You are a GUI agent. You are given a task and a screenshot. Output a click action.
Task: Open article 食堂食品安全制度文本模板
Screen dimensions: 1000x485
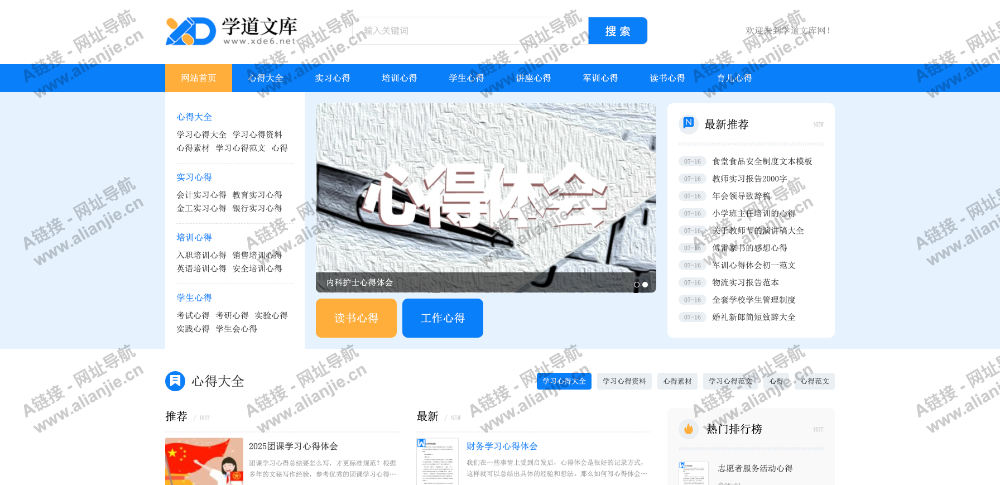point(762,161)
